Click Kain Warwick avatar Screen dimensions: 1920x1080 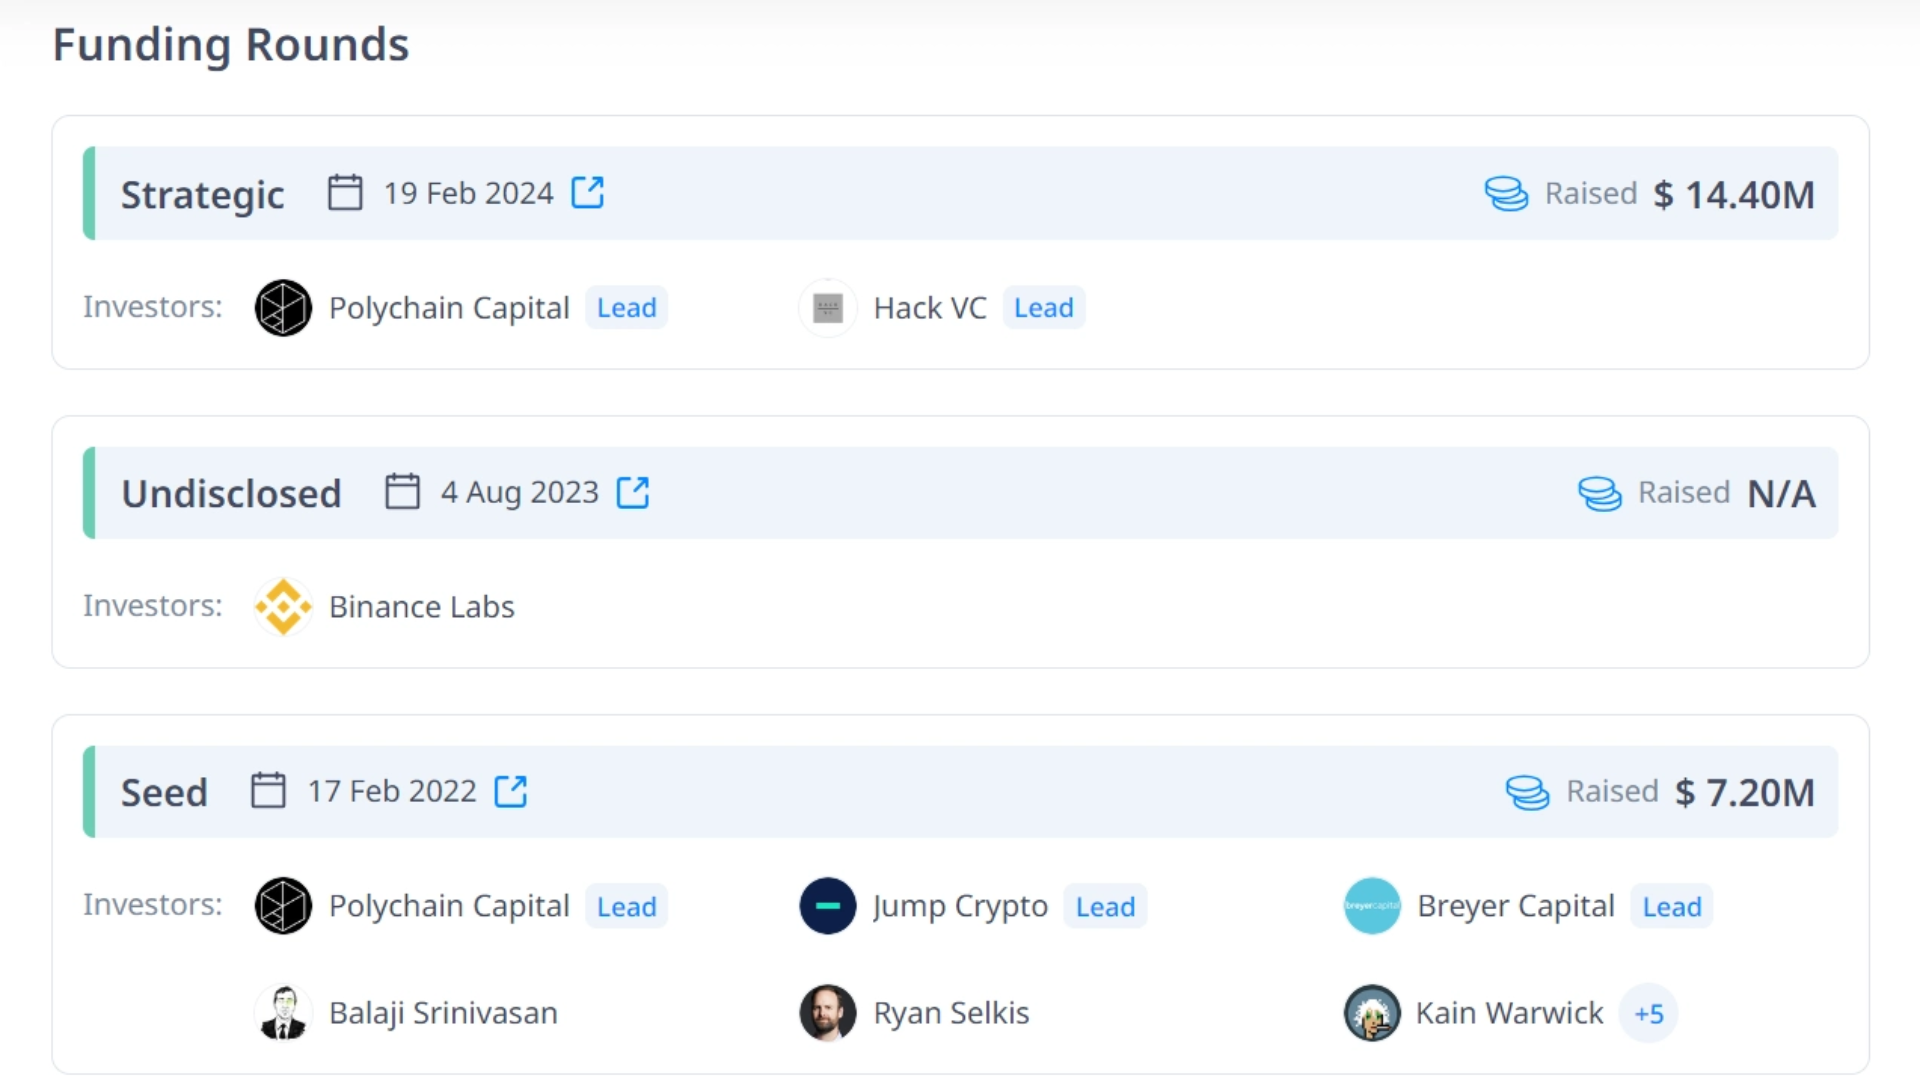point(1372,1013)
